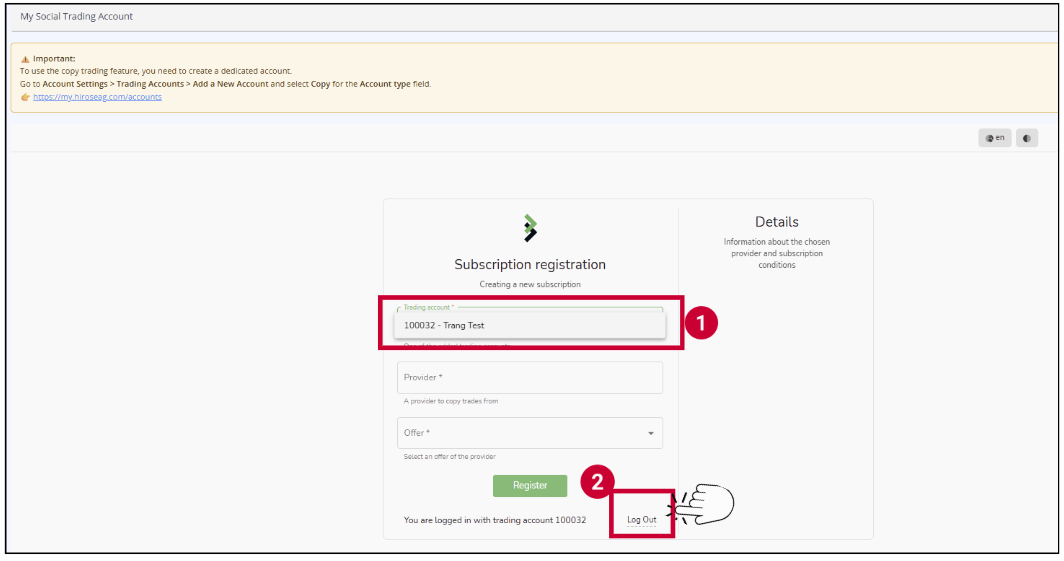The height and width of the screenshot is (561, 1064).
Task: Expand the Offer dropdown arrow
Action: [x=651, y=433]
